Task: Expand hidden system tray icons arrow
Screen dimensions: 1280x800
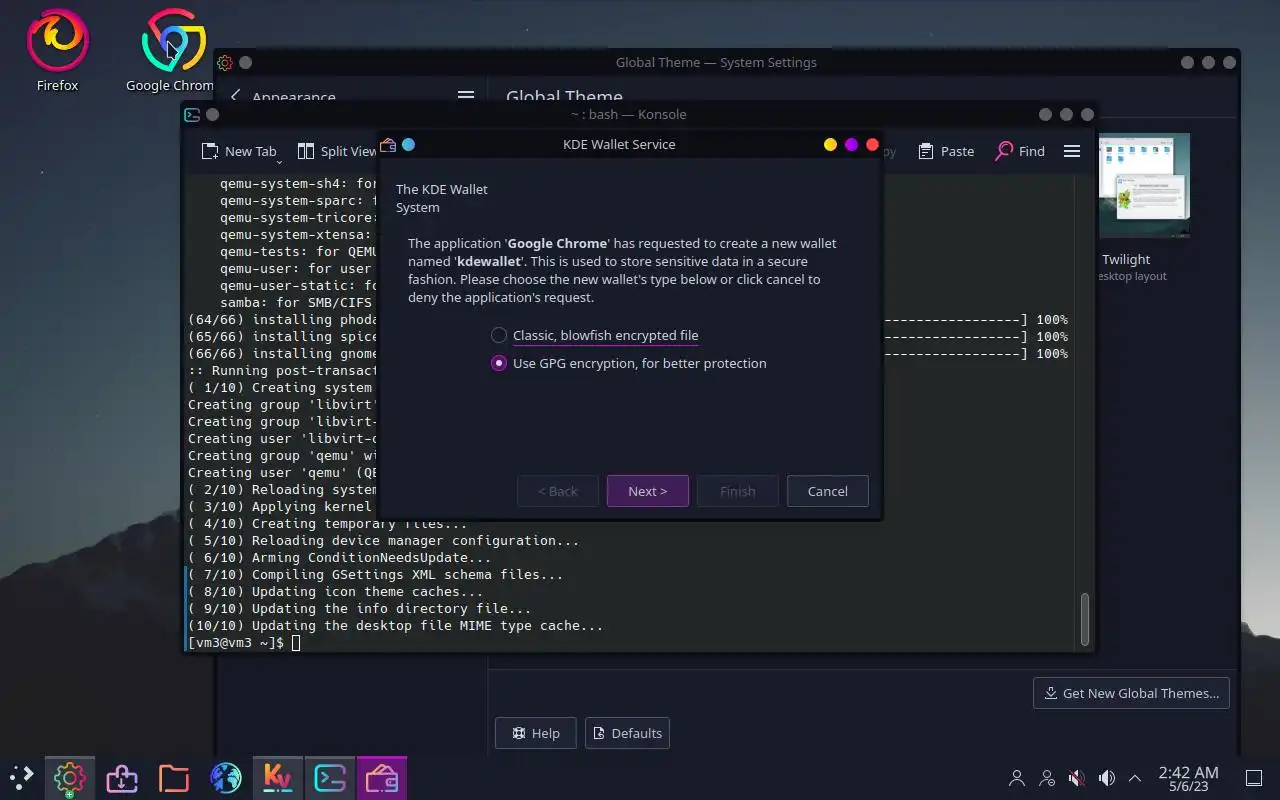Action: point(1135,778)
